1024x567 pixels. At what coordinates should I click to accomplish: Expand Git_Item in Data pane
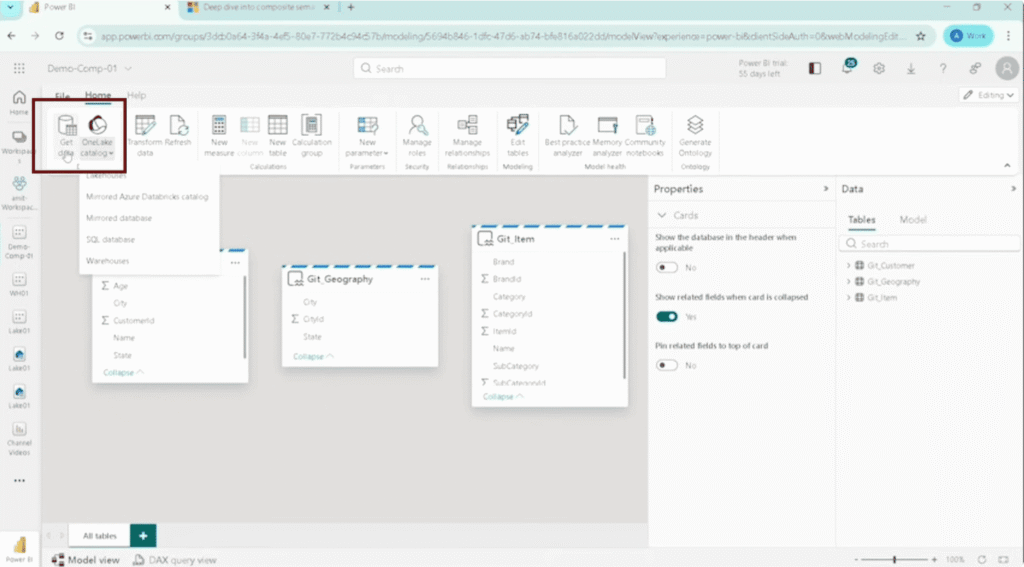(849, 297)
